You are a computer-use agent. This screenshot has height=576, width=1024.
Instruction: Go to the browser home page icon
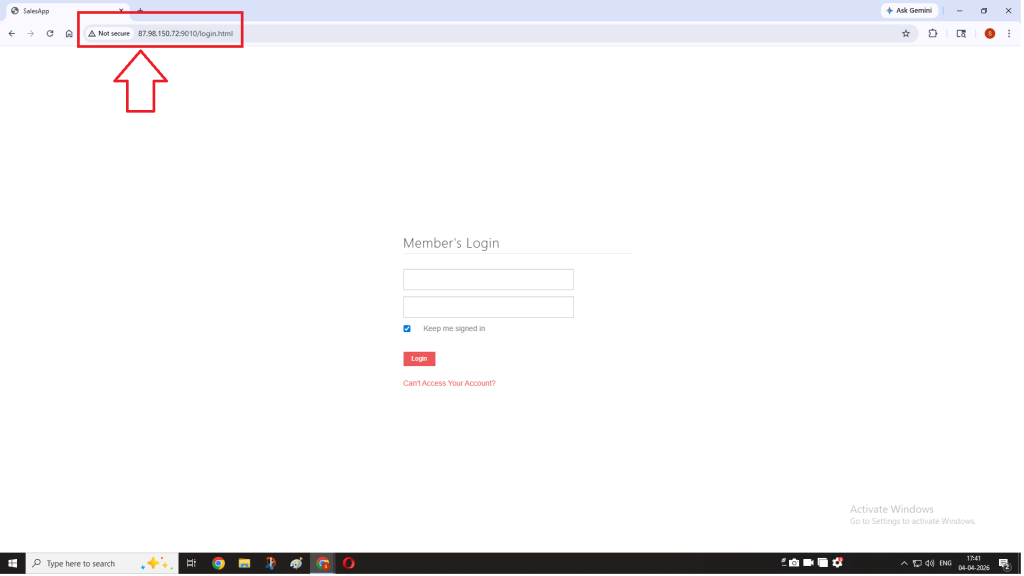(x=69, y=33)
